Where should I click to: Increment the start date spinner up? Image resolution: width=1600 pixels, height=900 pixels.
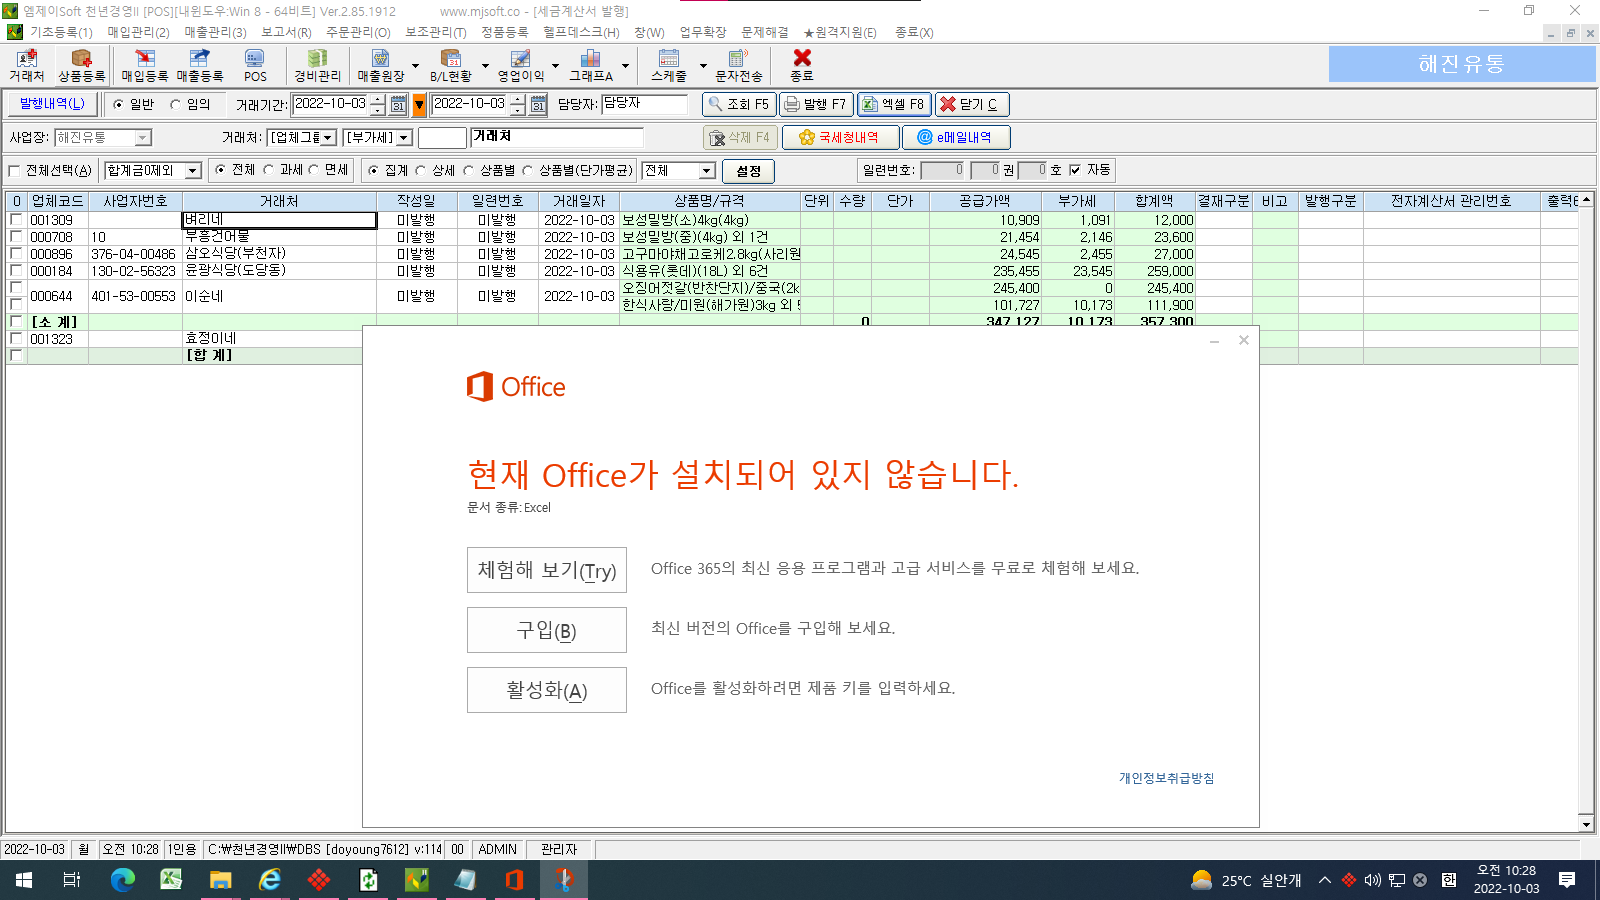click(x=378, y=99)
